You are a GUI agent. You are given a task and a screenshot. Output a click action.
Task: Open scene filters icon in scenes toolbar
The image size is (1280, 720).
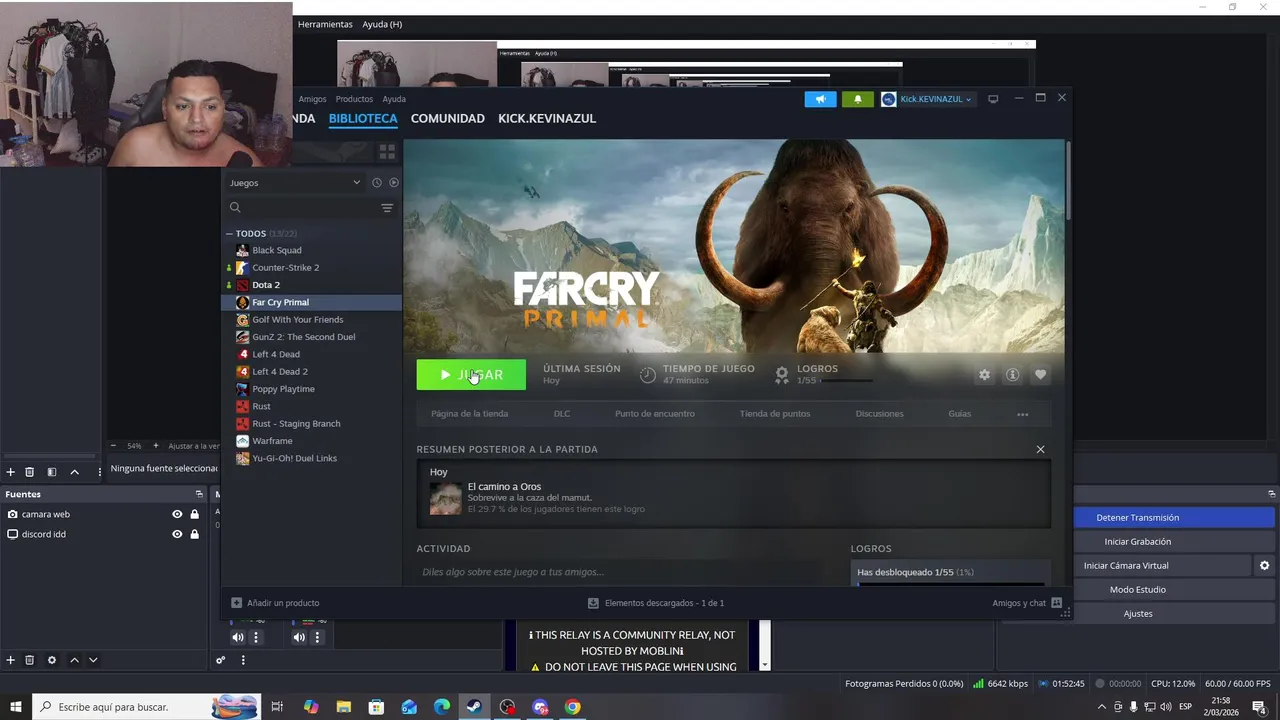point(52,472)
